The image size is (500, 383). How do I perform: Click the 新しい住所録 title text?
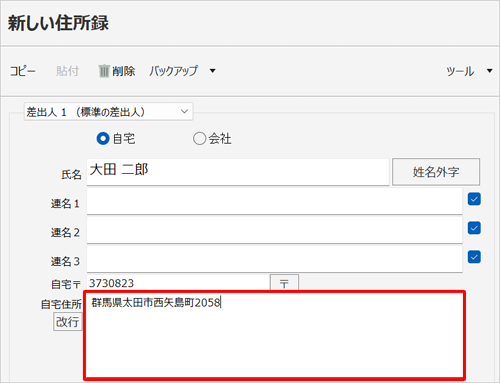tap(58, 23)
